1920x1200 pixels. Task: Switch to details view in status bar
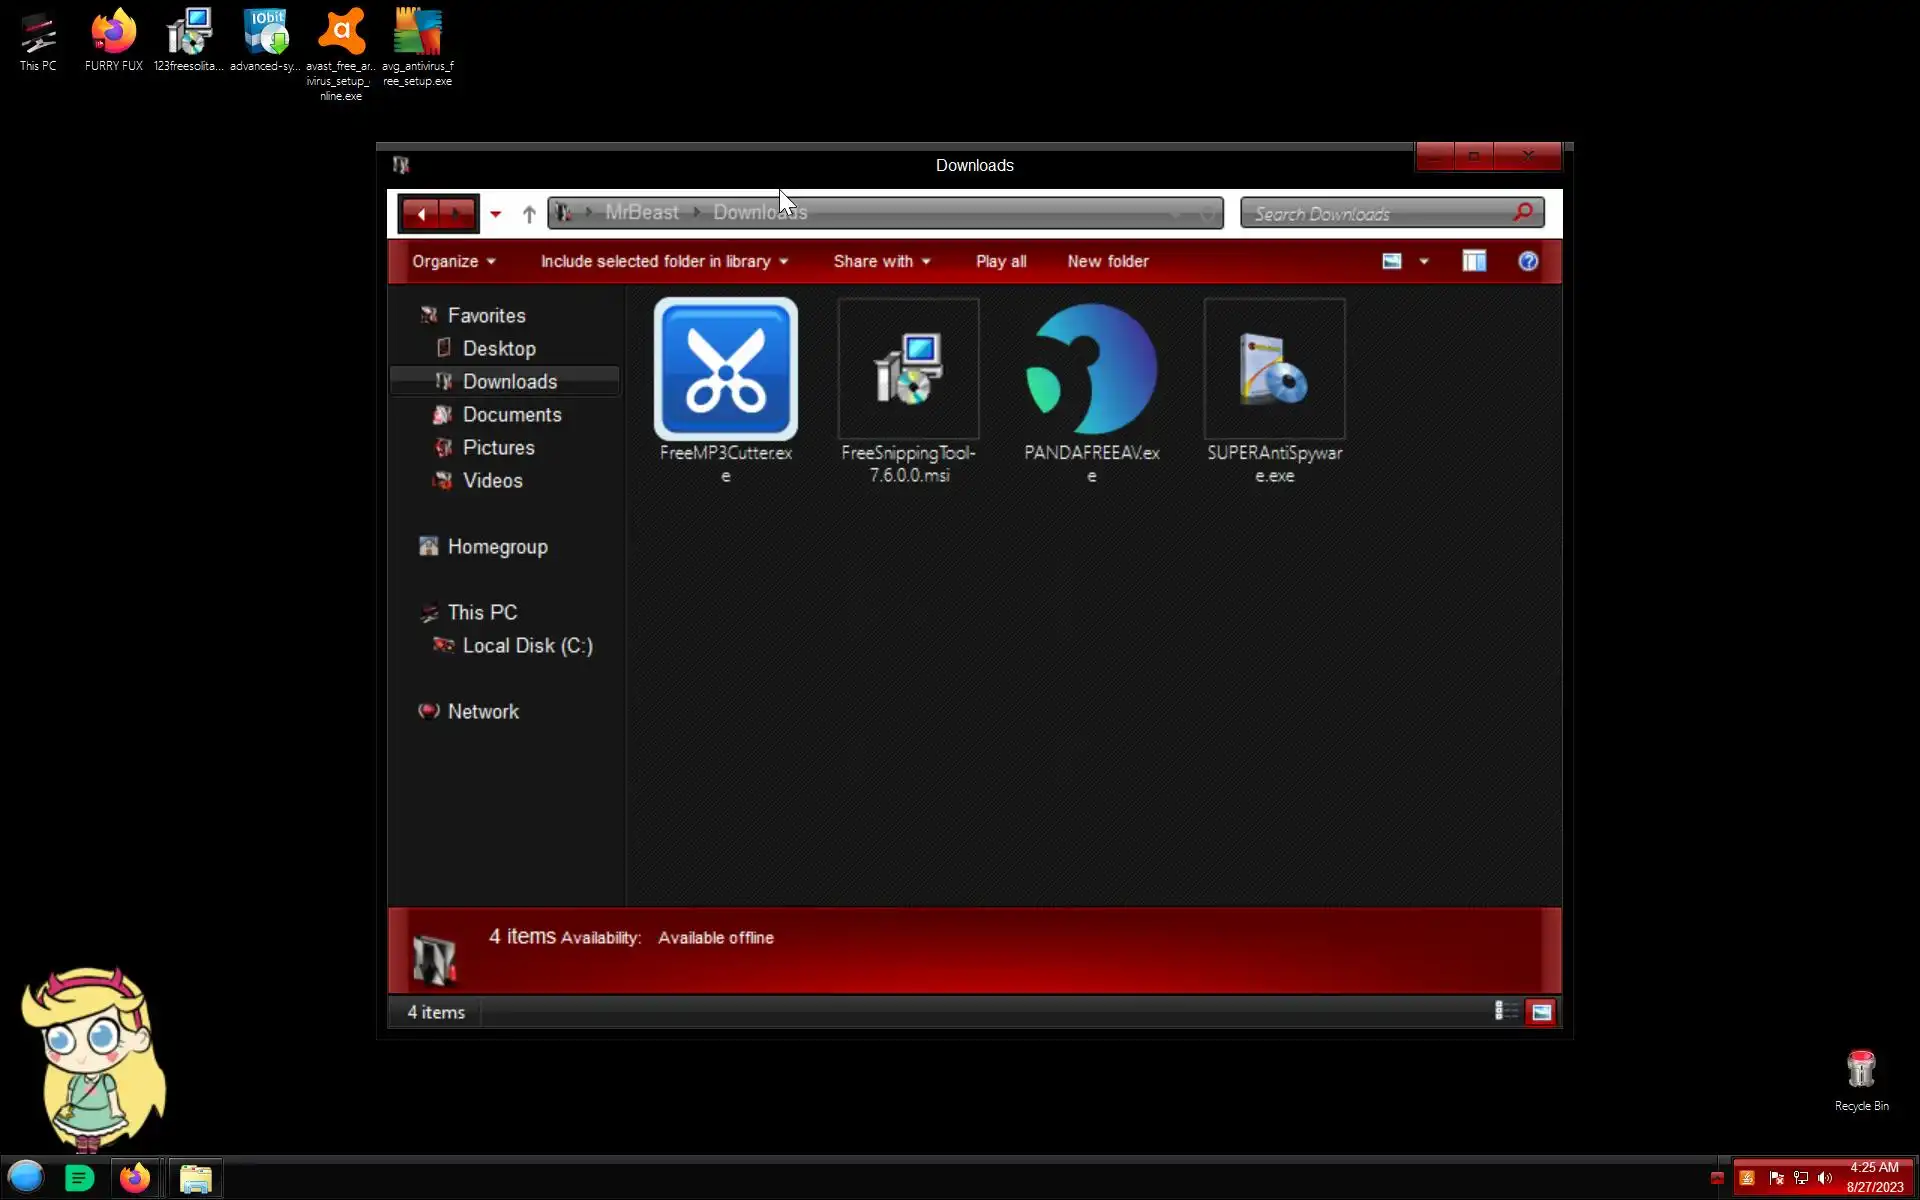pos(1504,1011)
